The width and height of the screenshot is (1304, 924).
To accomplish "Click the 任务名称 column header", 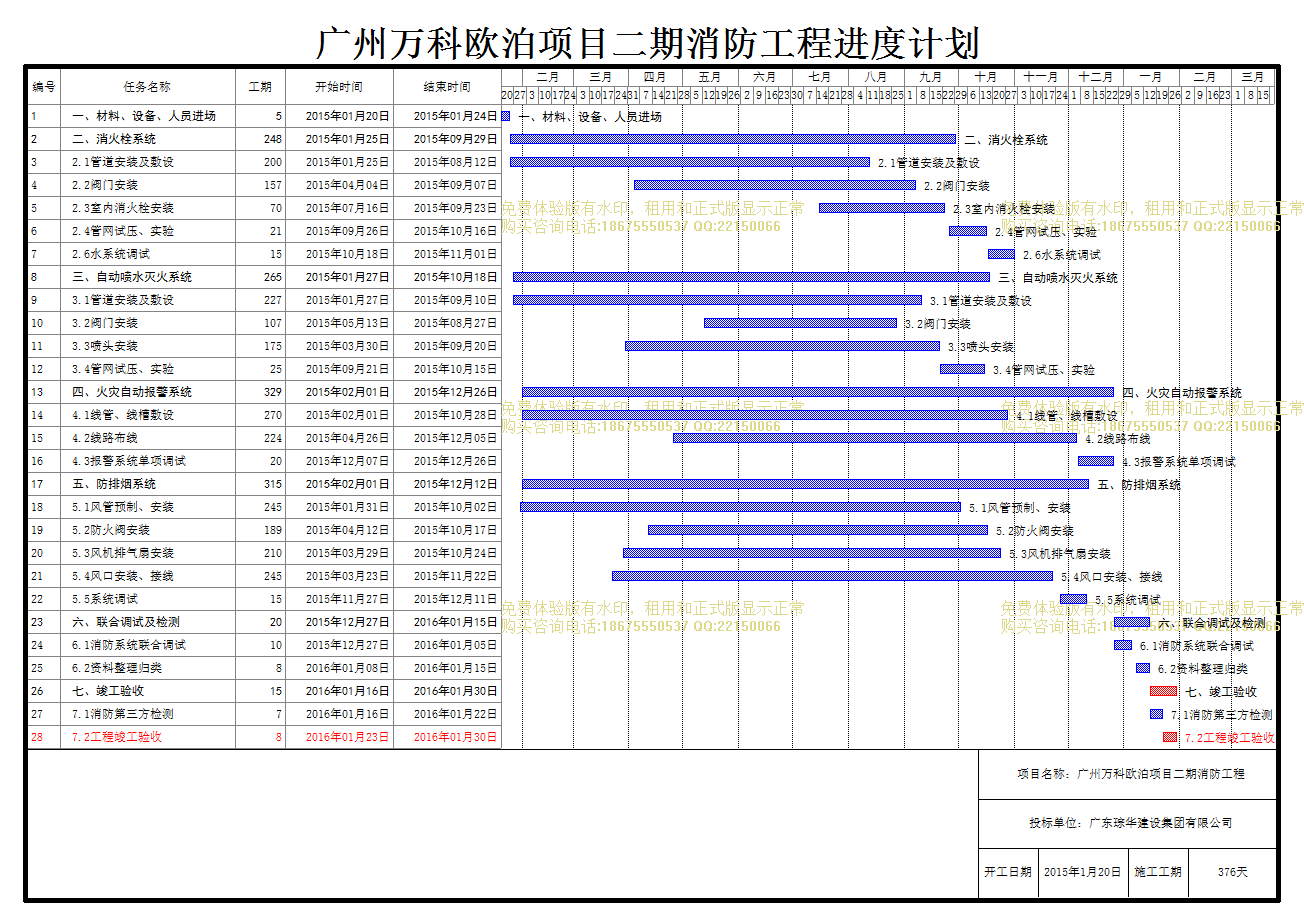I will click(x=147, y=87).
